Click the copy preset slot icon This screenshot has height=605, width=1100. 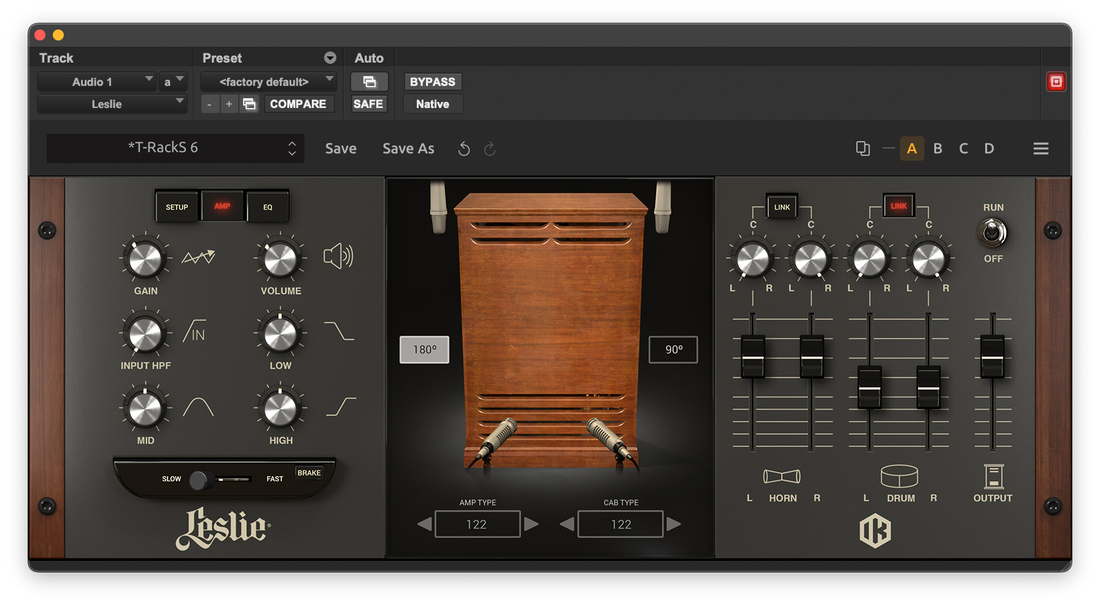(863, 149)
